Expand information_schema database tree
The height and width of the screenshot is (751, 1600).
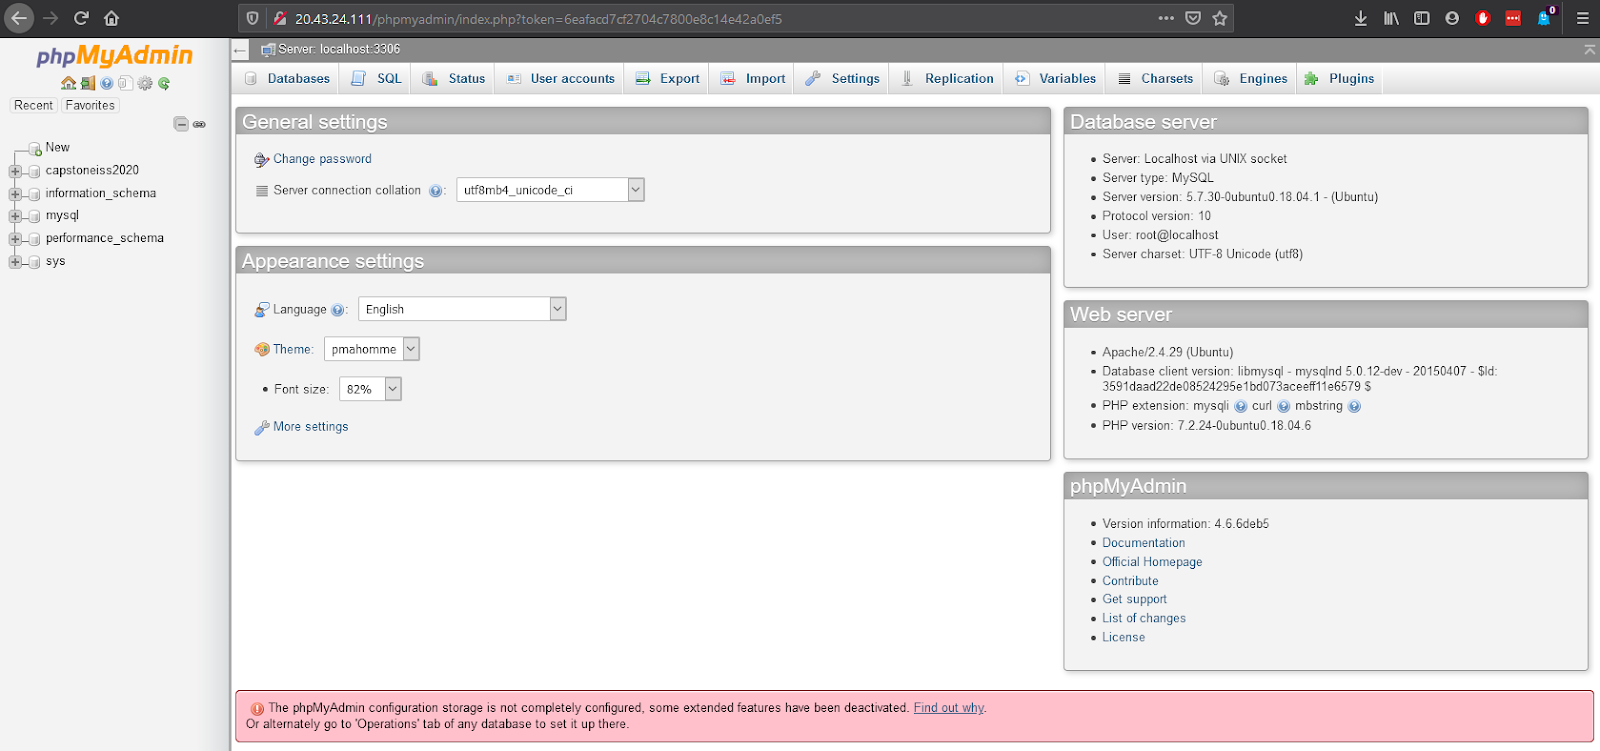point(15,194)
